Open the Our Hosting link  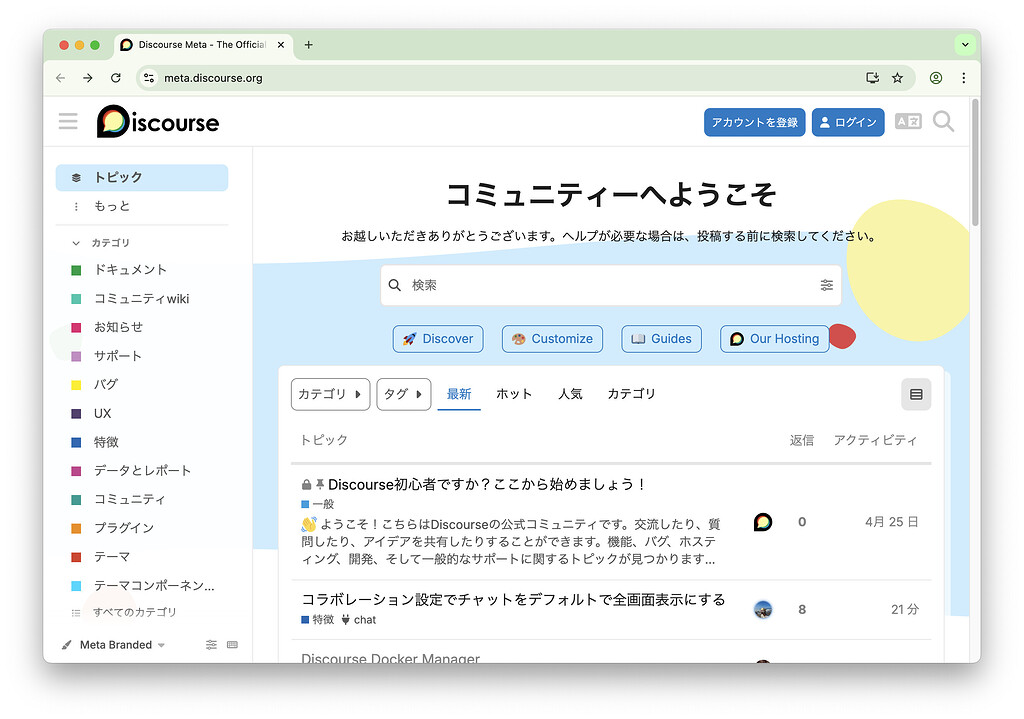[x=774, y=339]
